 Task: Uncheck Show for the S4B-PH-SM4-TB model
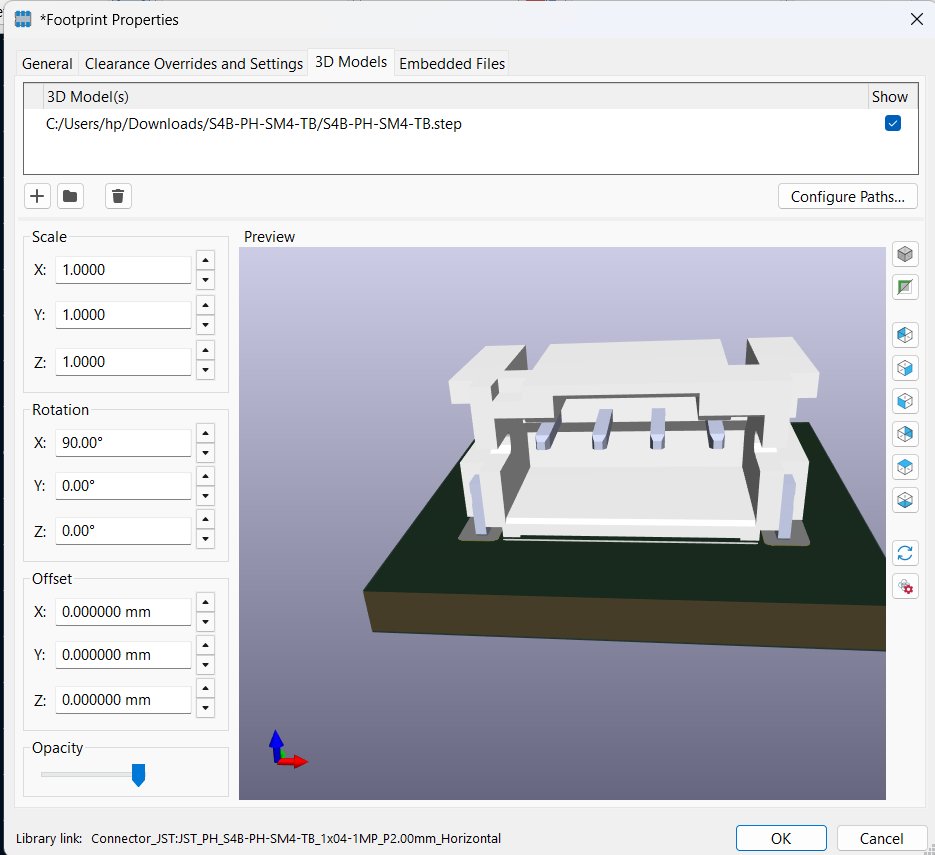(894, 125)
